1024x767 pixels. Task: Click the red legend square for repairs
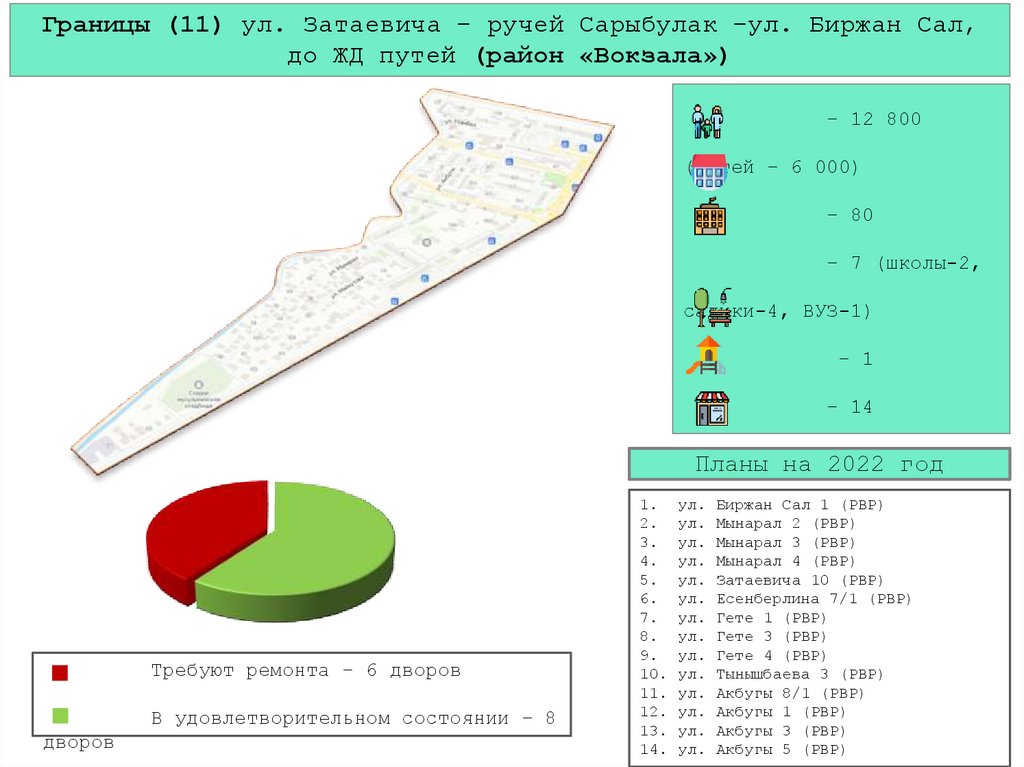60,672
